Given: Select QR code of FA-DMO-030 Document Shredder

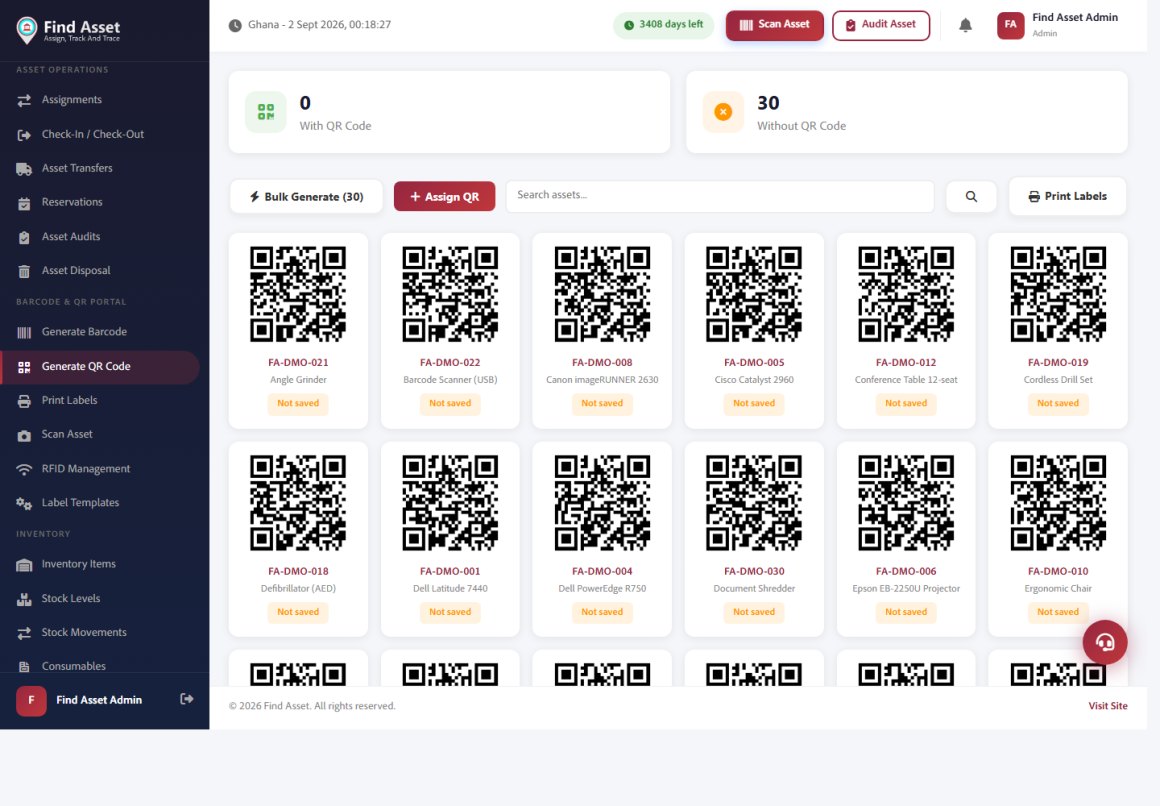Looking at the screenshot, I should point(754,503).
